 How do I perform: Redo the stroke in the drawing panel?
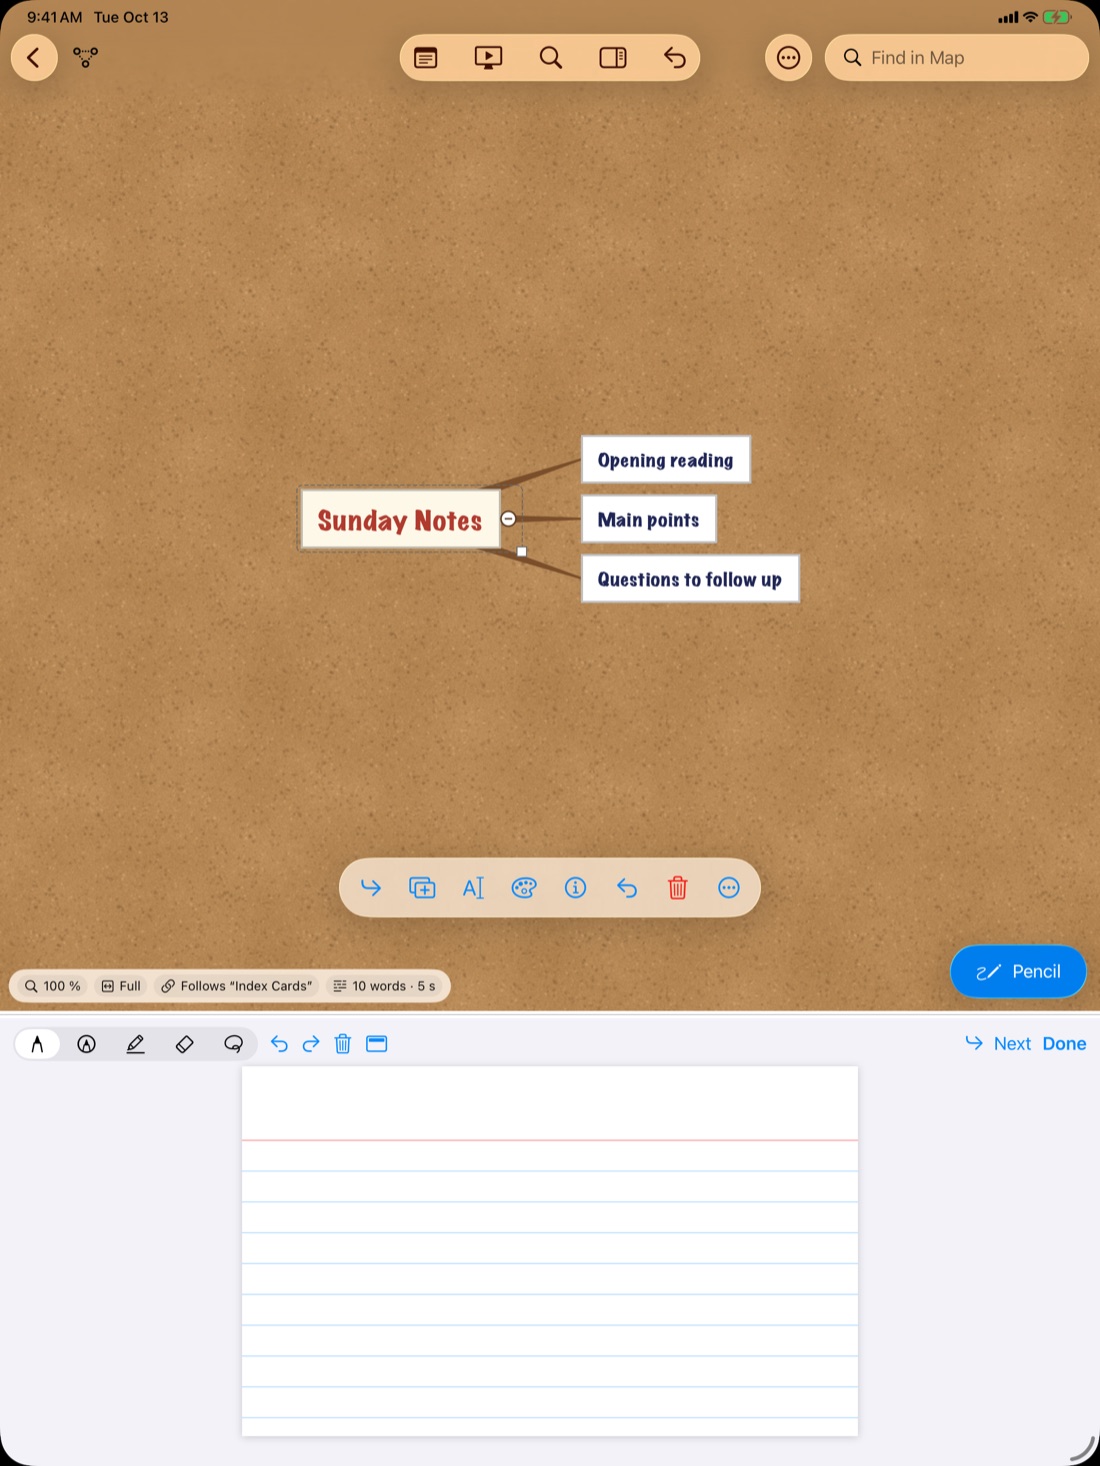pyautogui.click(x=311, y=1044)
